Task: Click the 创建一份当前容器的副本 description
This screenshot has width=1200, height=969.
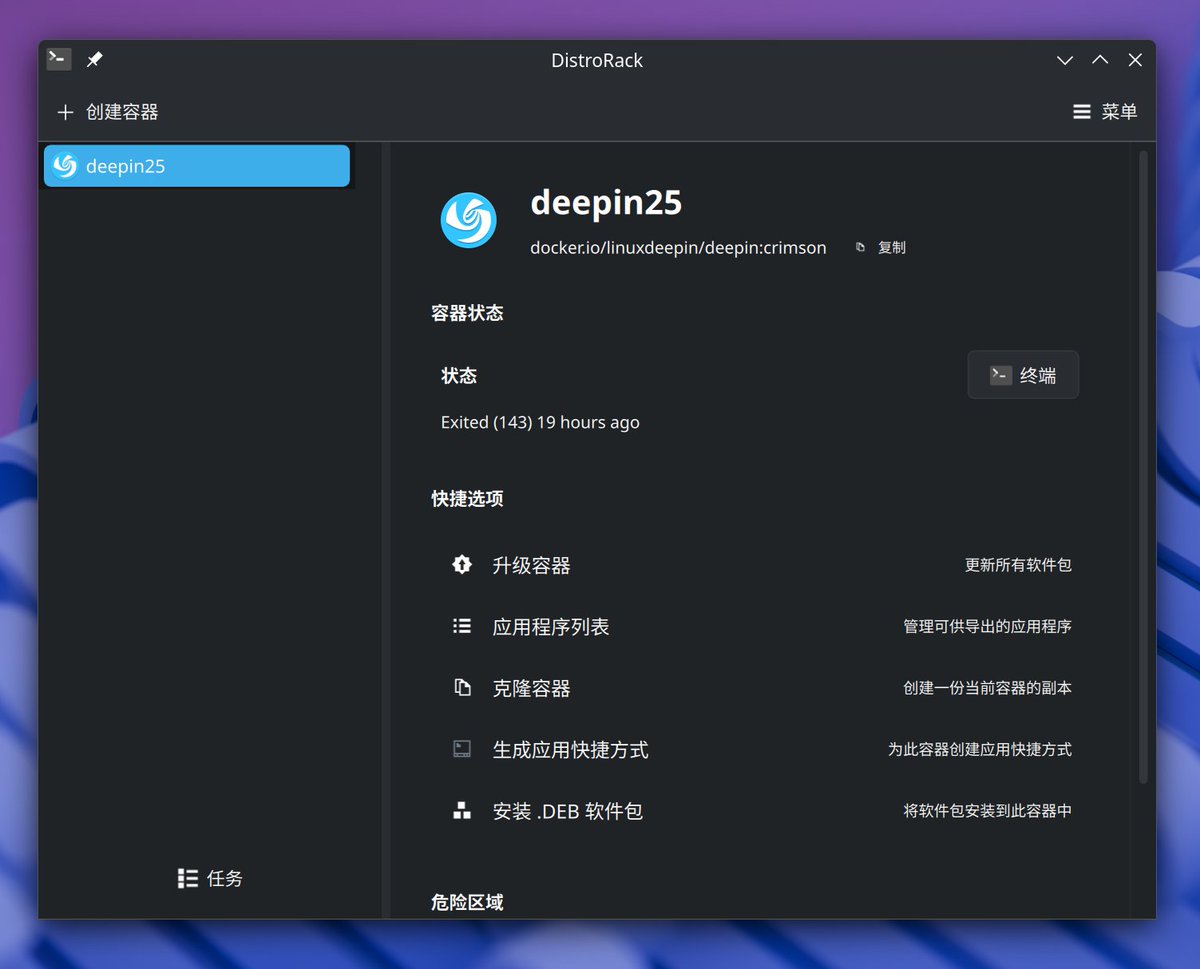Action: tap(987, 688)
